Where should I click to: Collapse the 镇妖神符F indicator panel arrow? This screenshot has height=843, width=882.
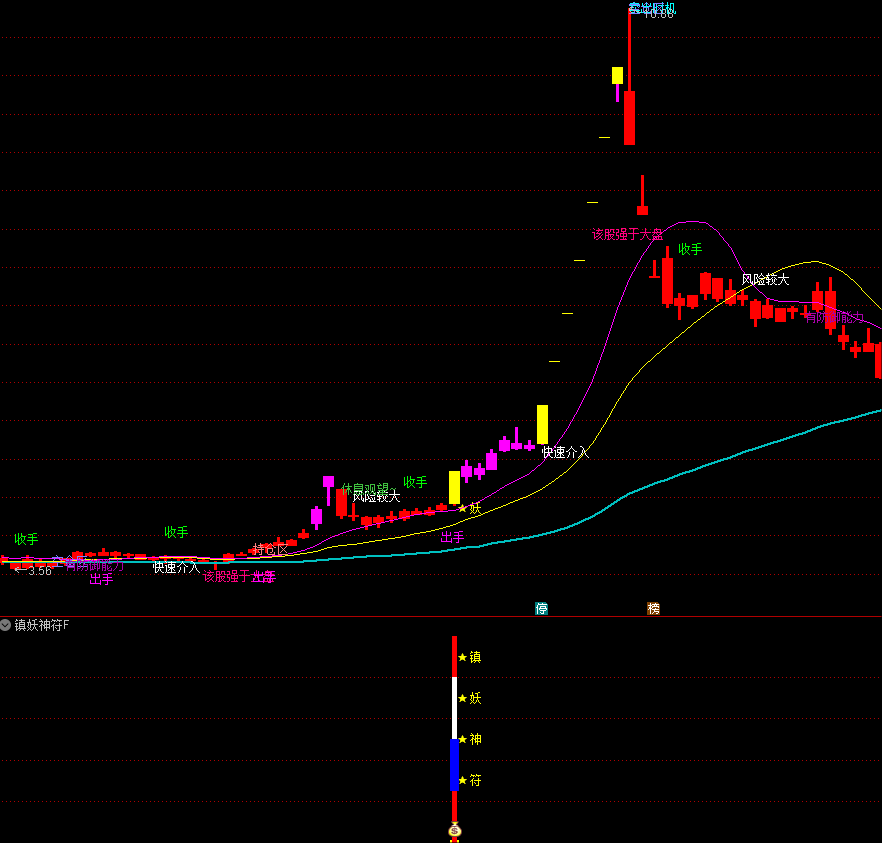tap(6, 625)
